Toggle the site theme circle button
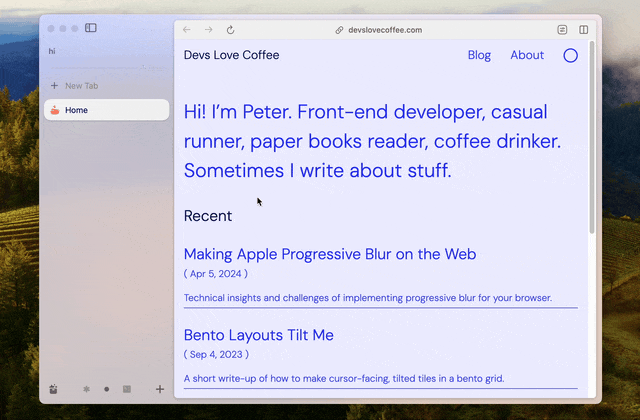This screenshot has height=420, width=640. (x=570, y=56)
